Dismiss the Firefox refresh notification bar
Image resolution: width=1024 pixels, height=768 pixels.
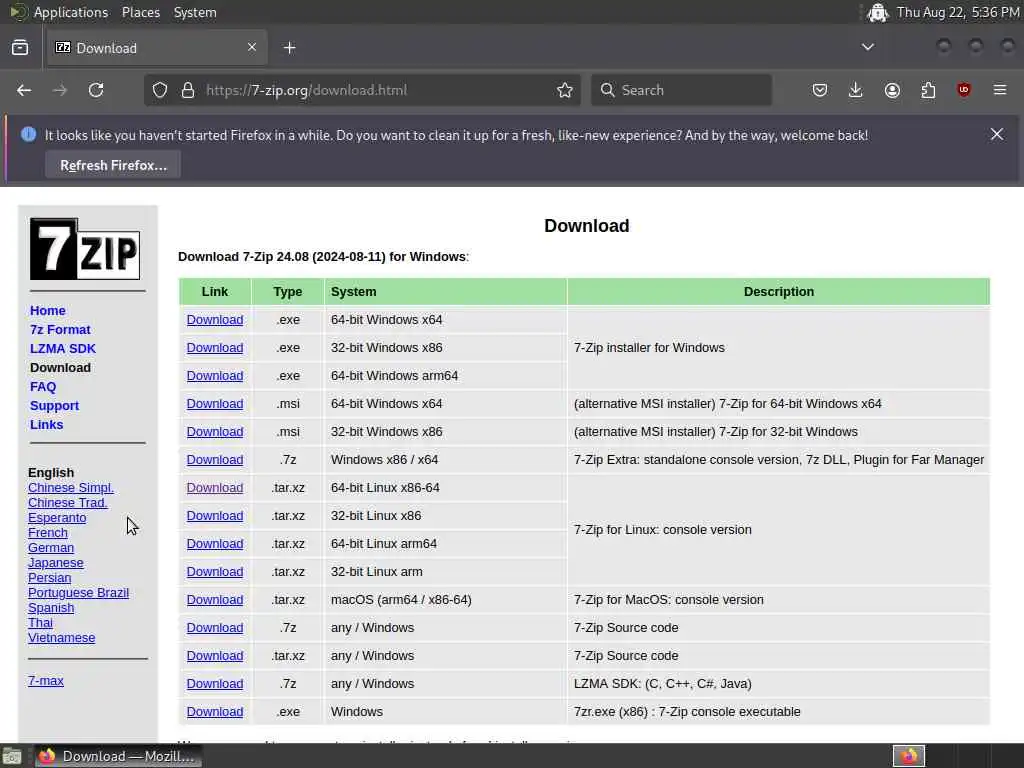(x=997, y=135)
